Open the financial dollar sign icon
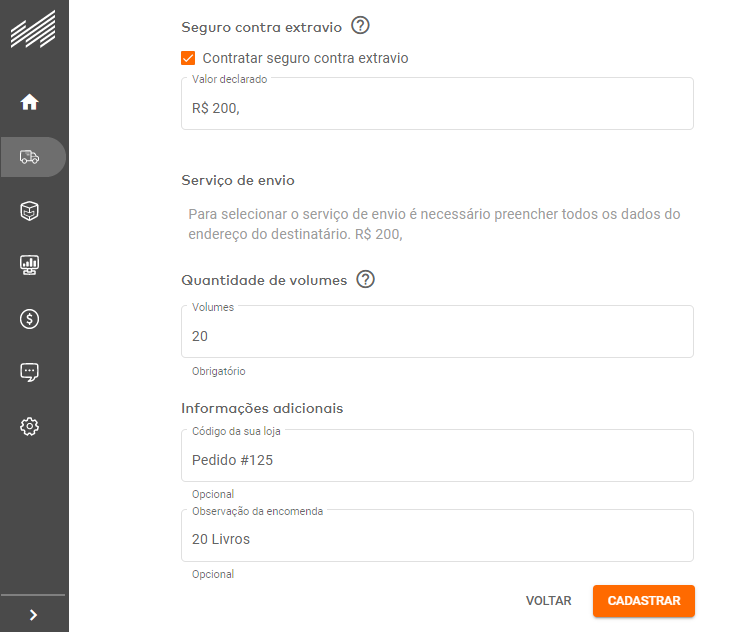This screenshot has height=632, width=730. (x=30, y=319)
